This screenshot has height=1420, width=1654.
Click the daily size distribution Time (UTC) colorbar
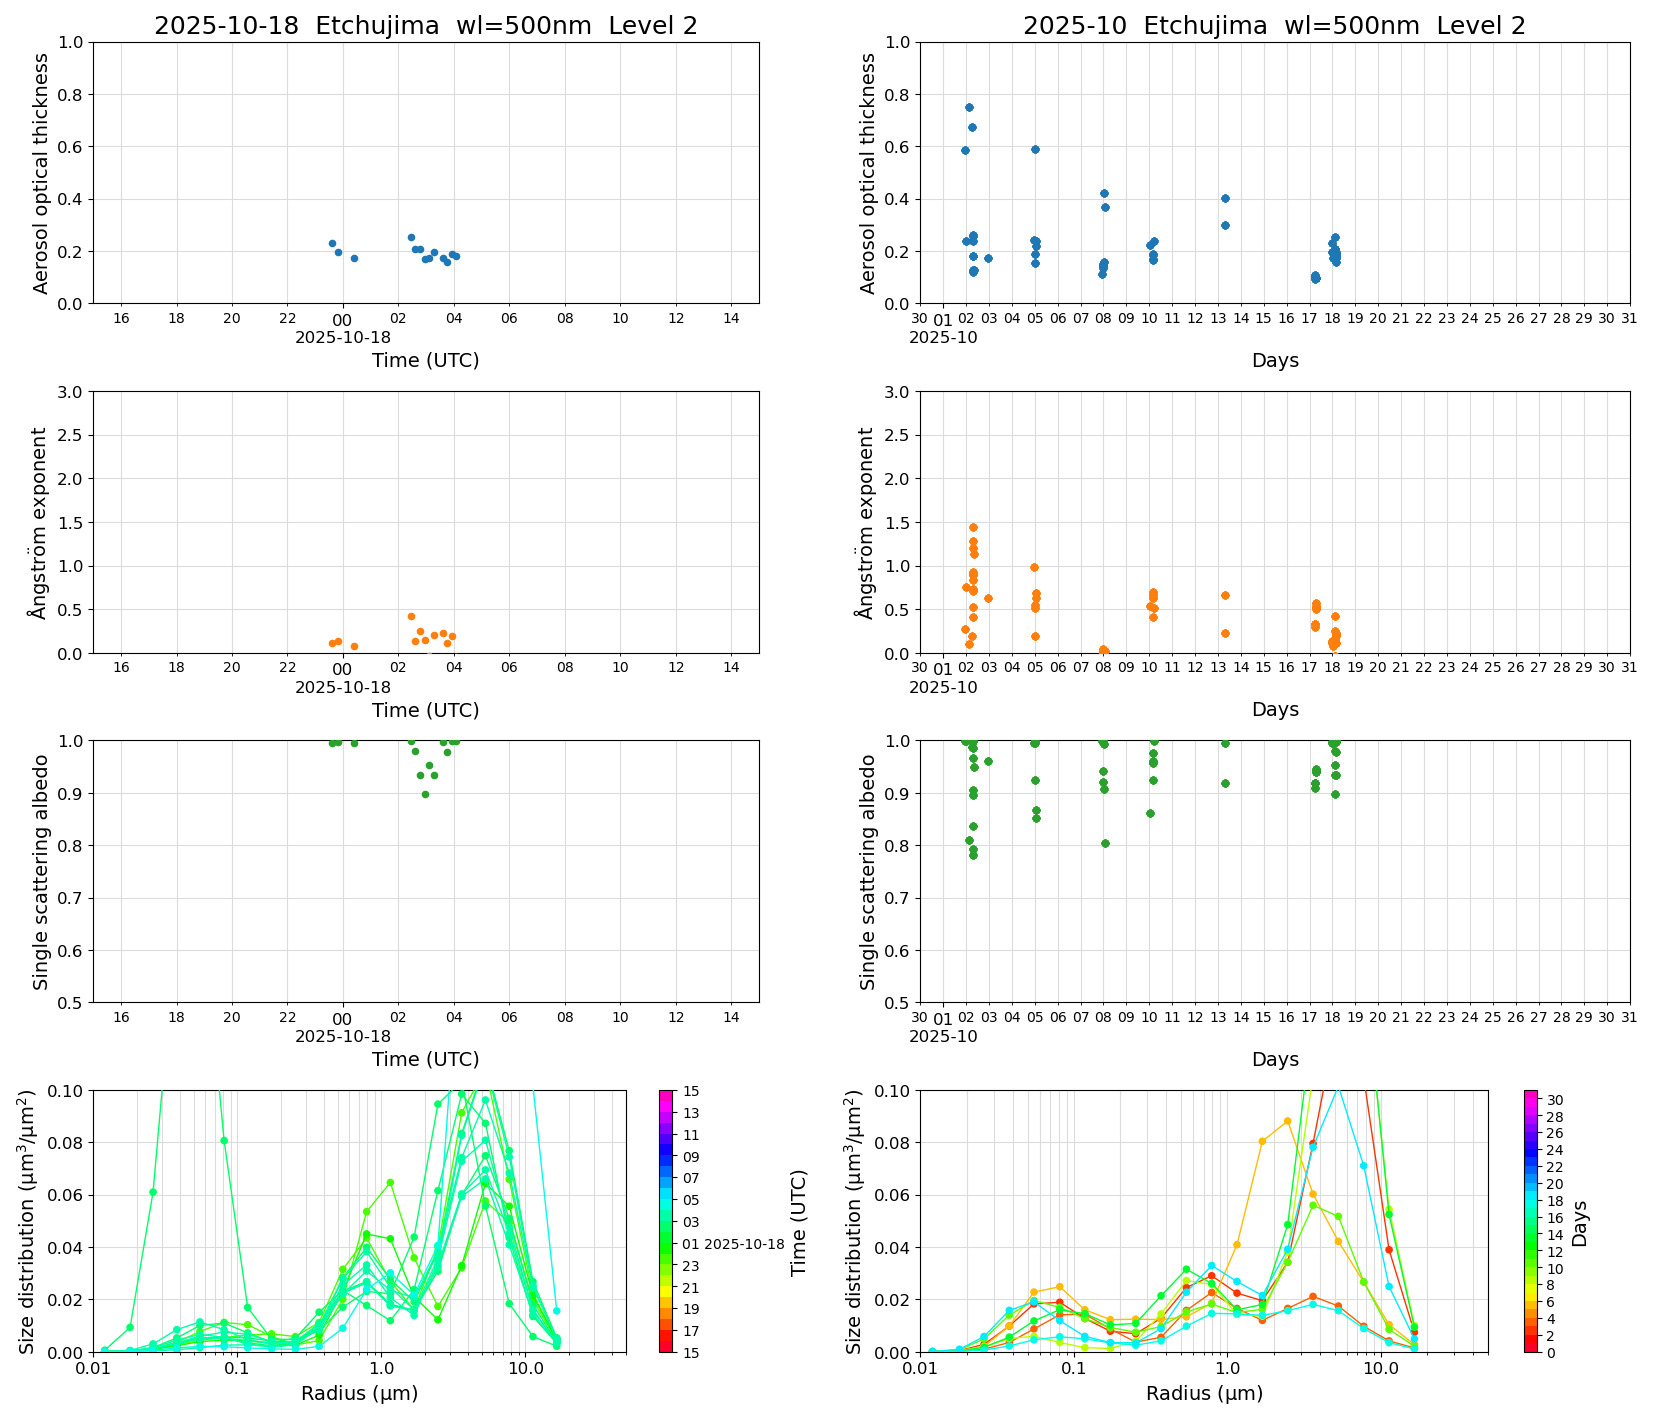click(666, 1220)
